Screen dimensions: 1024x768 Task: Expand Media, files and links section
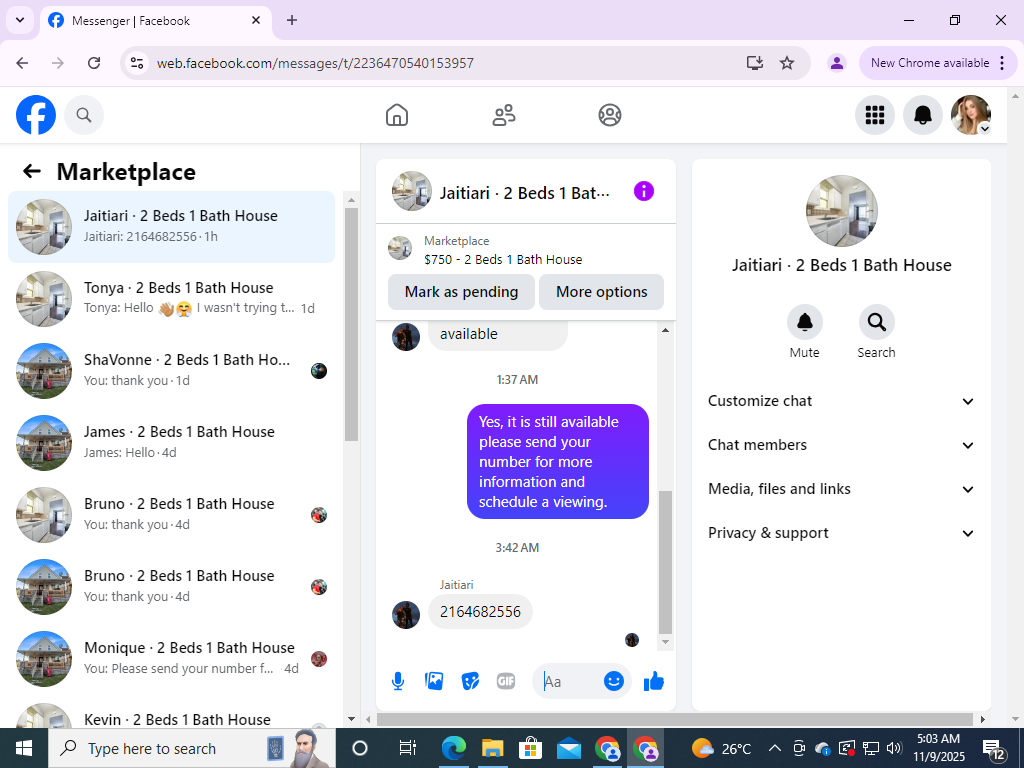(841, 489)
